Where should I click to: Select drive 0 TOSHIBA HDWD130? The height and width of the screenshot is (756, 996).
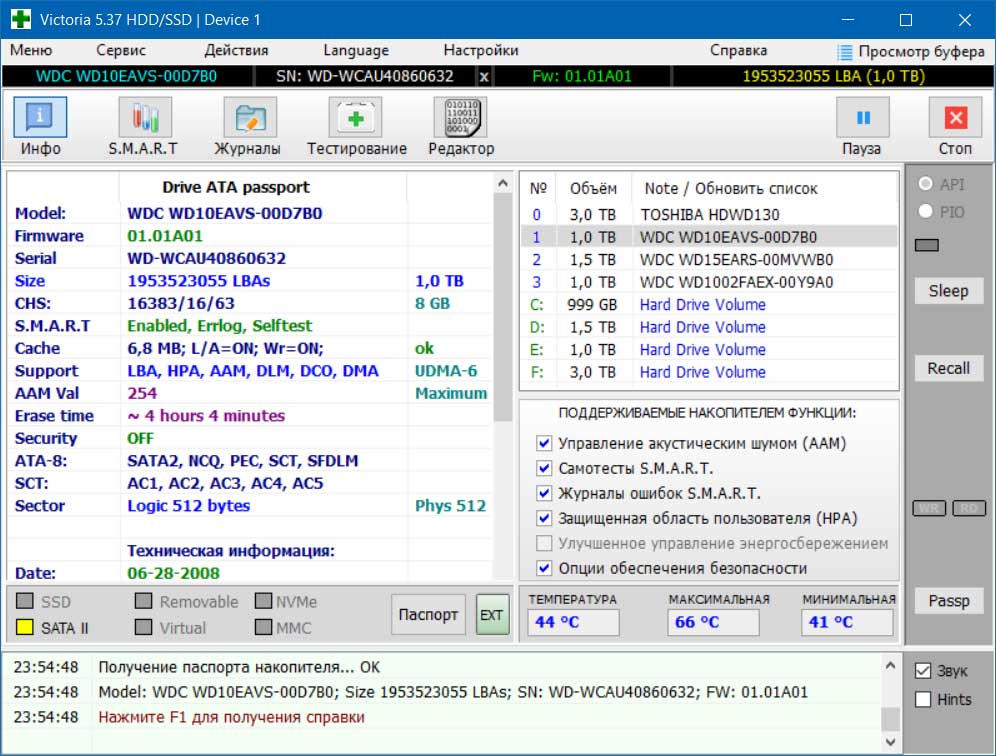tap(709, 215)
